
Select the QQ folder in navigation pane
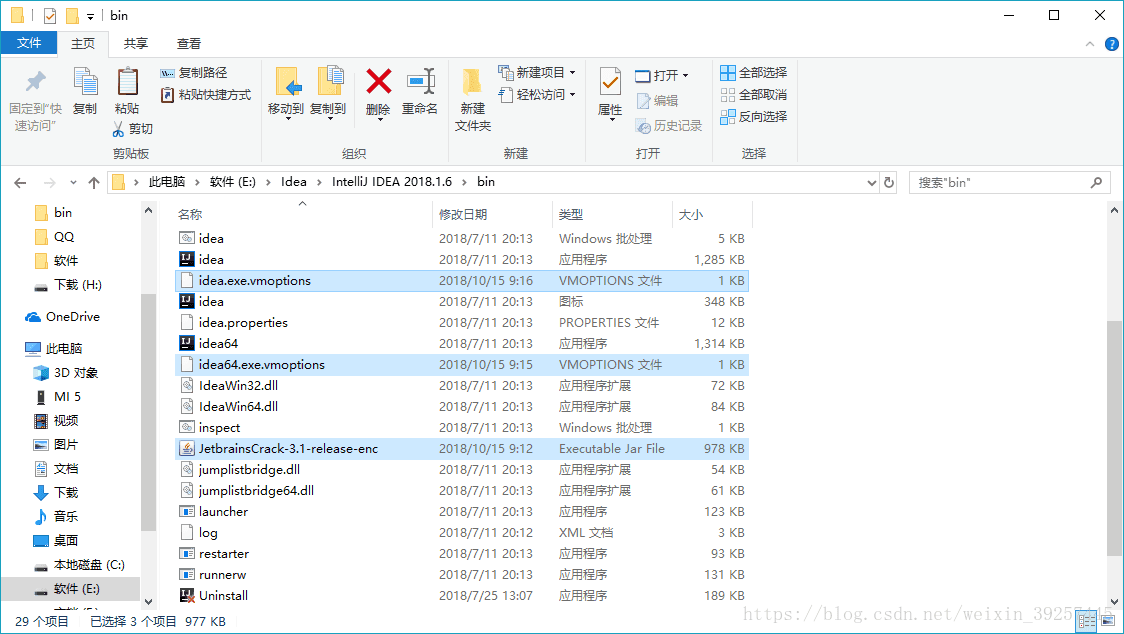[54, 237]
